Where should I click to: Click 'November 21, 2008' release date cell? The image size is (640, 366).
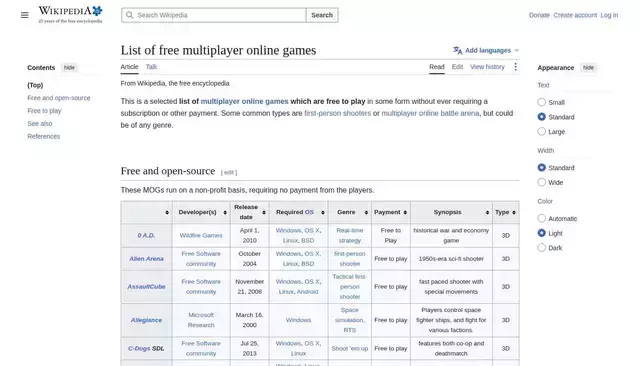[x=249, y=286]
